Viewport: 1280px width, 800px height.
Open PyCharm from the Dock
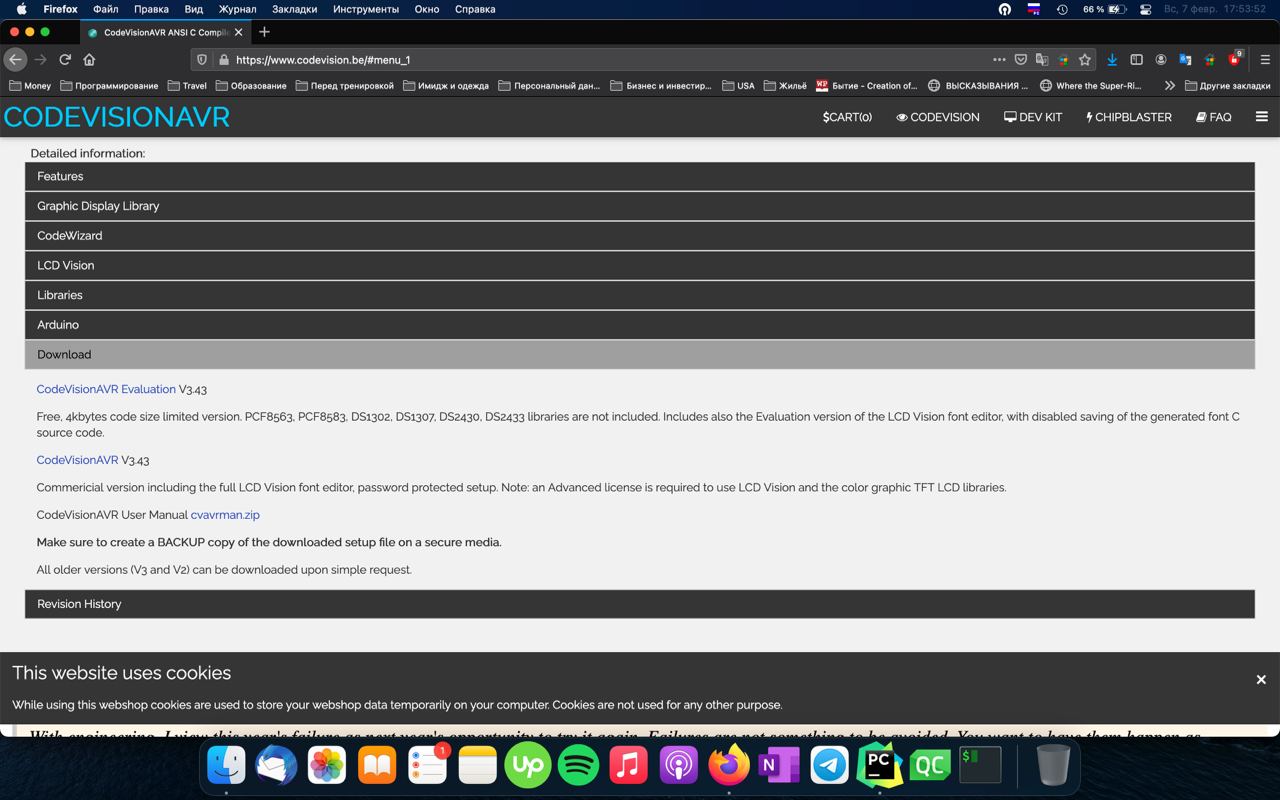tap(879, 766)
